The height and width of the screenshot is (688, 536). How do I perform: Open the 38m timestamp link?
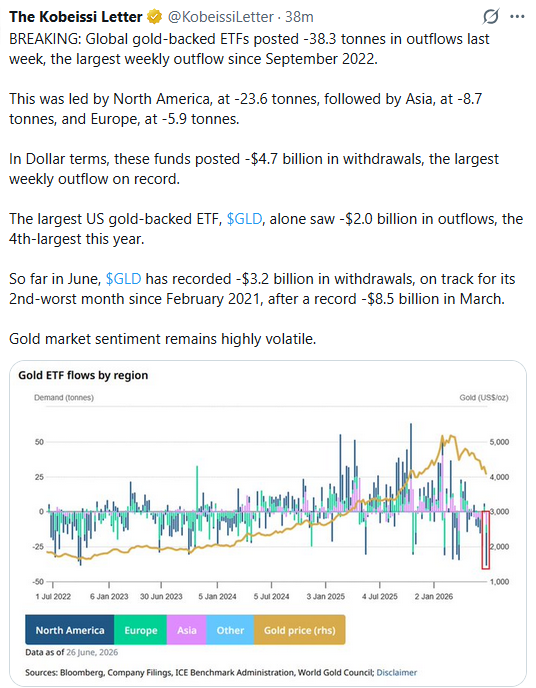299,17
